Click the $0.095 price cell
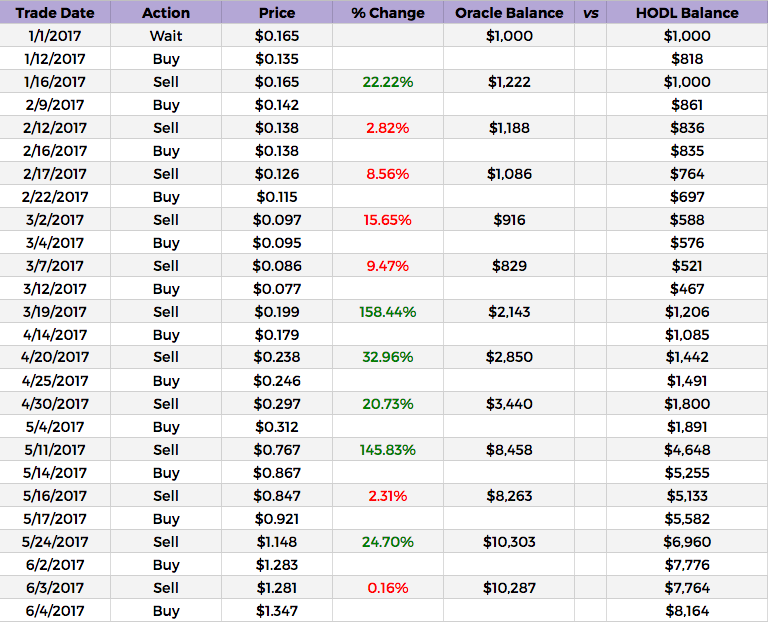The image size is (768, 622). (277, 243)
